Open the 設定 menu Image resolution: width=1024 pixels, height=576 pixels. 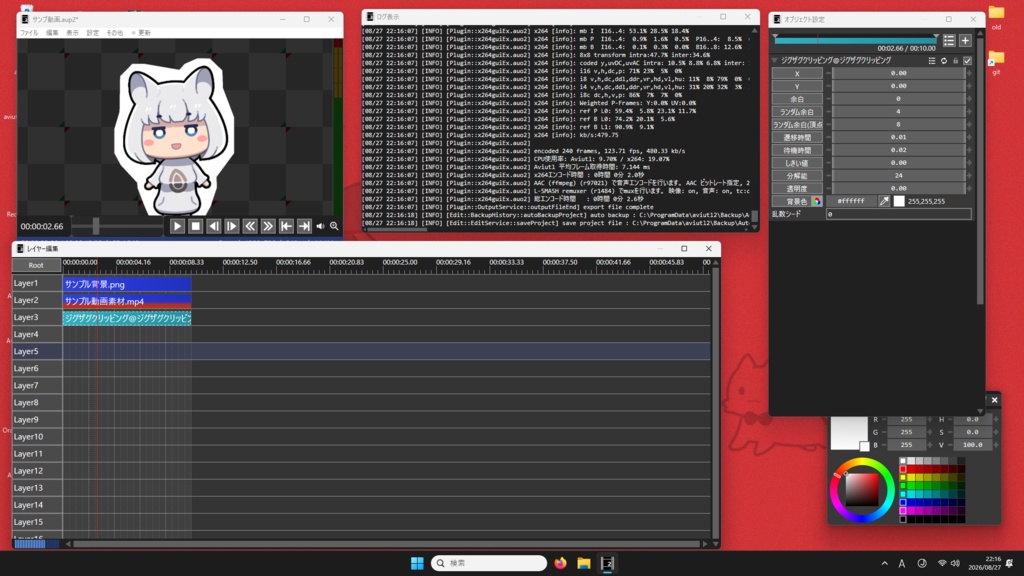93,33
